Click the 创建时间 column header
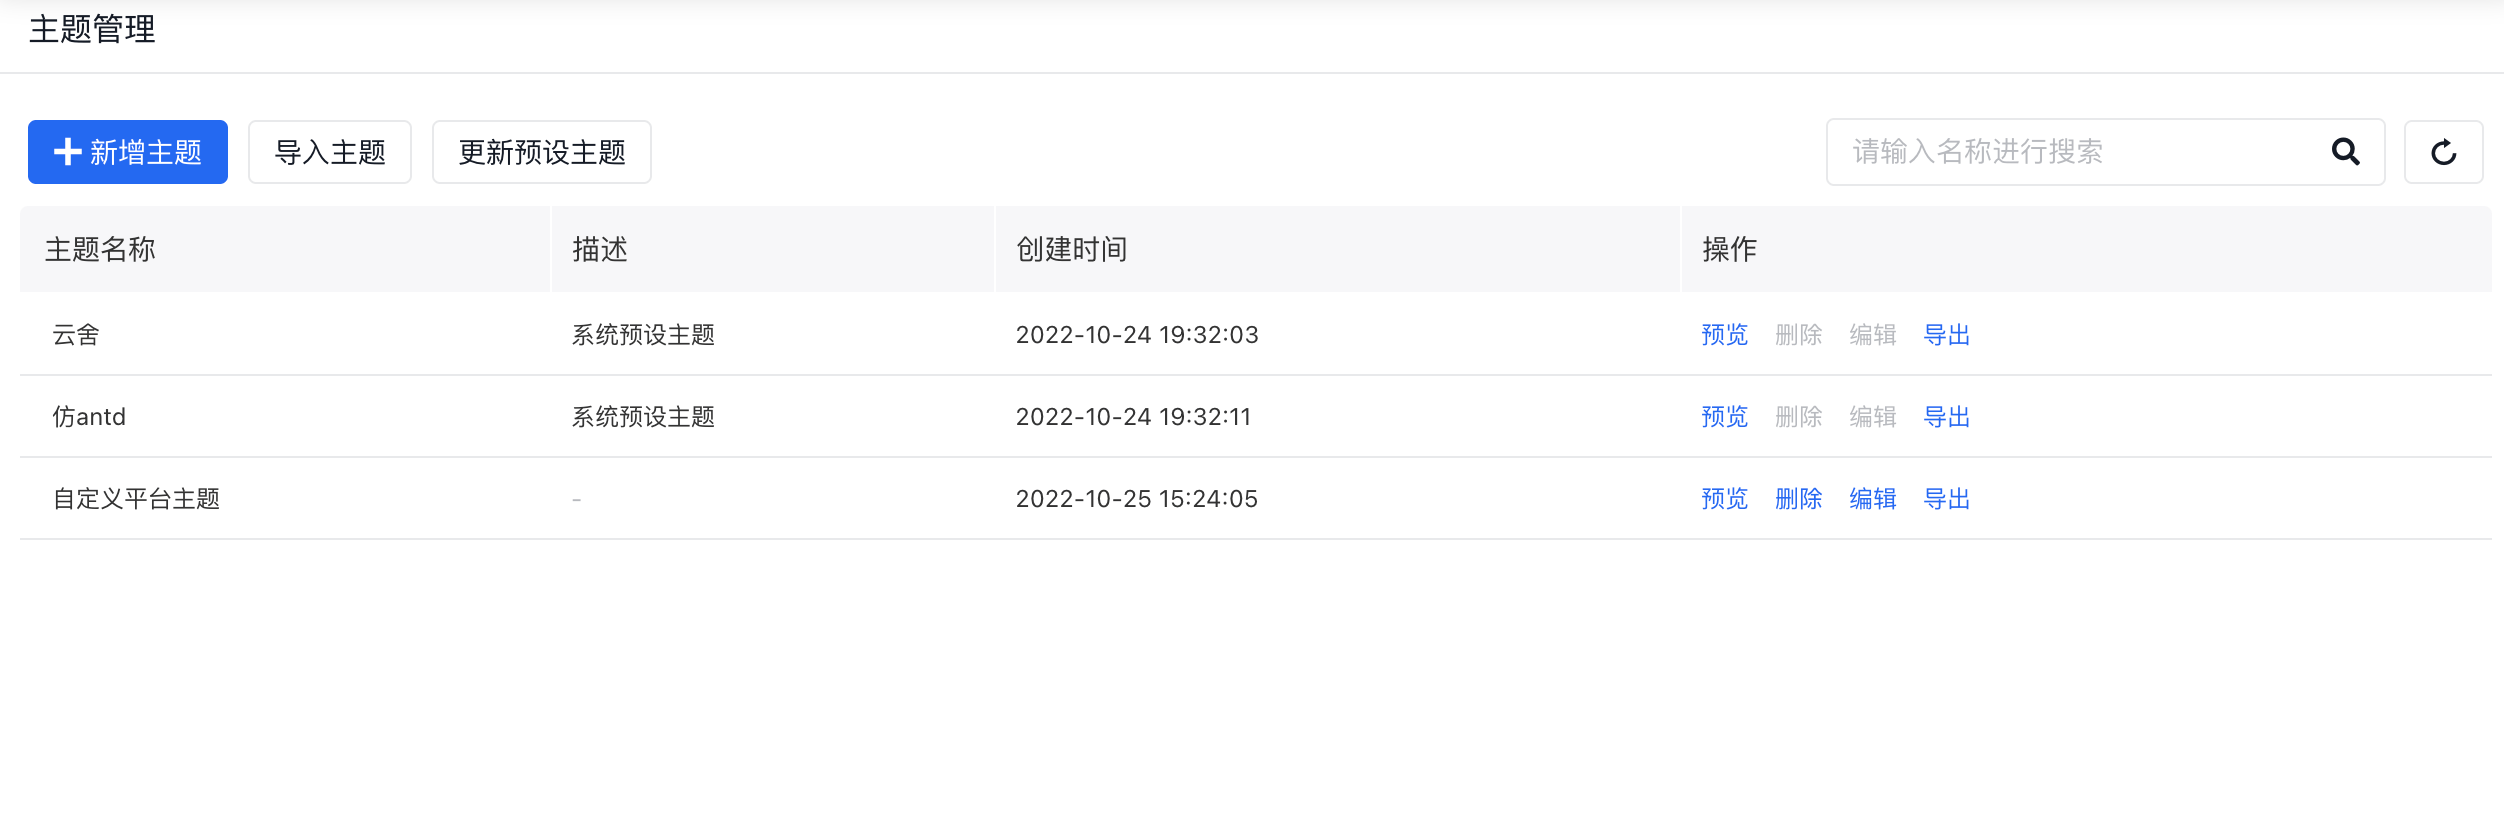Image resolution: width=2504 pixels, height=824 pixels. 1071,249
